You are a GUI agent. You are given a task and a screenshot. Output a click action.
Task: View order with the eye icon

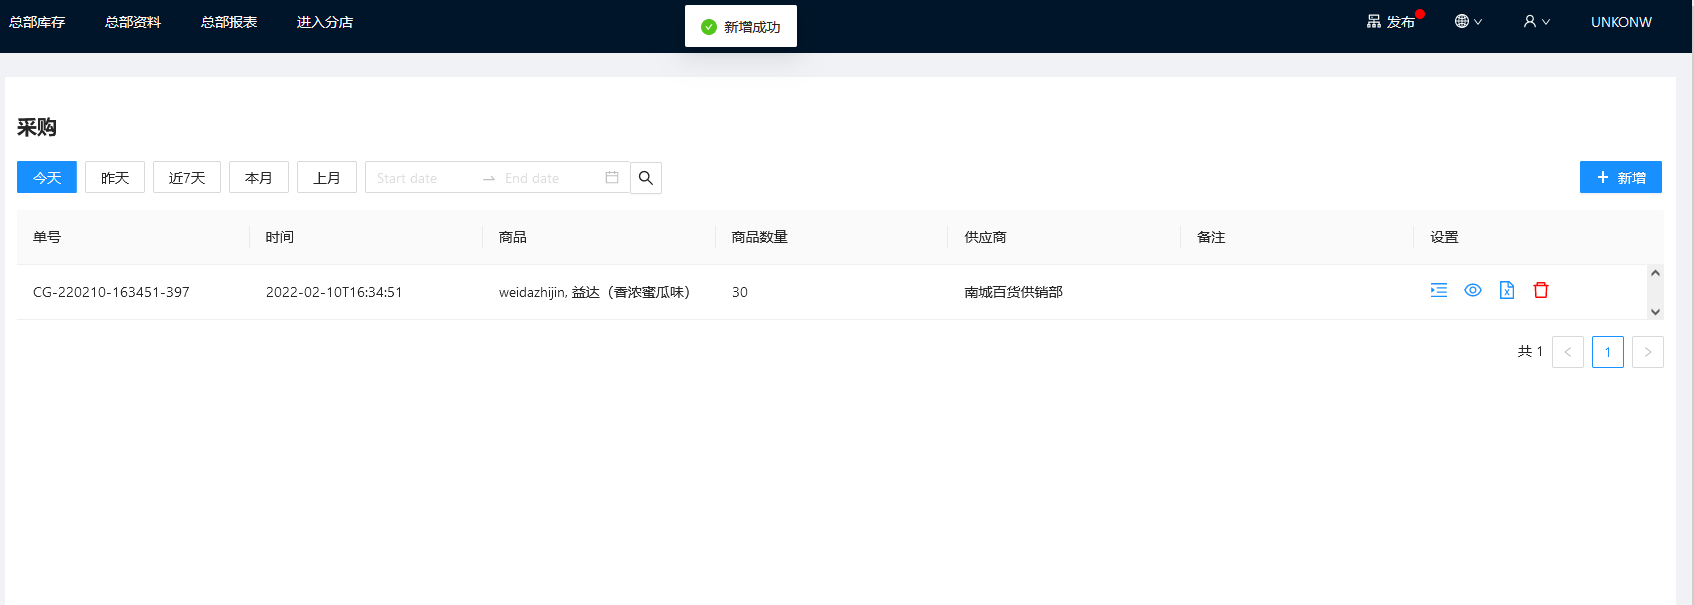click(x=1473, y=290)
